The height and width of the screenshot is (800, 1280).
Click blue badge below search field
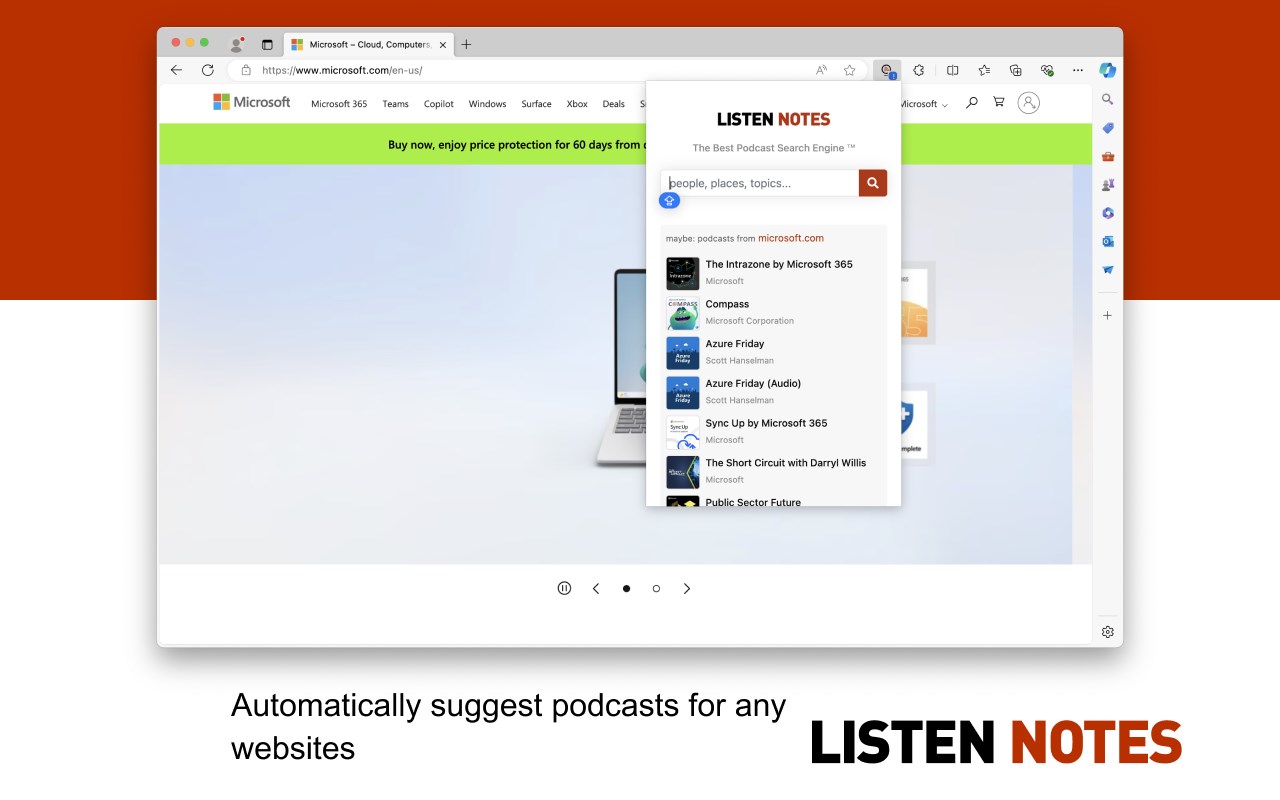point(670,201)
